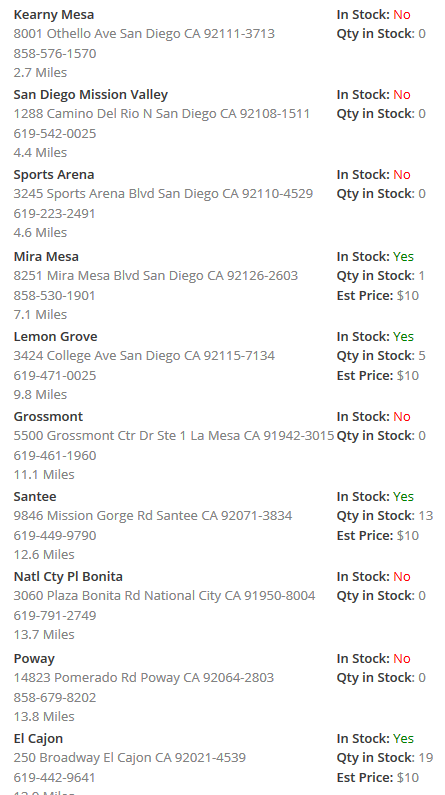Click the Kearny Mesa store name

[54, 15]
